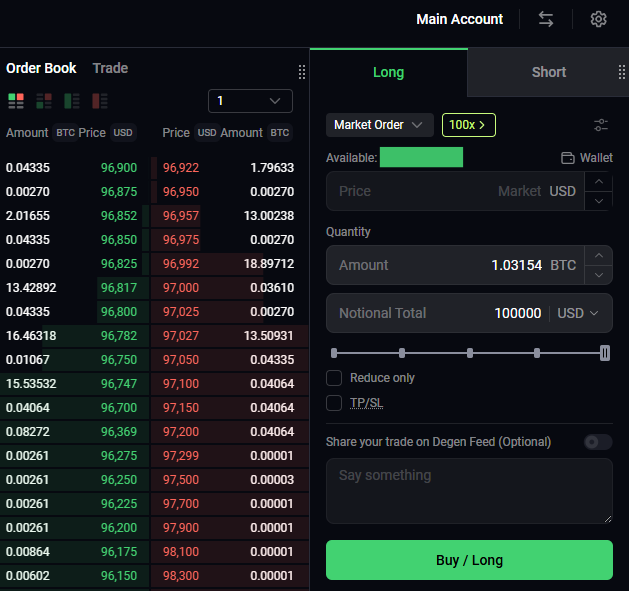This screenshot has width=631, height=591.
Task: Open the order book grouping dropdown showing 1
Action: click(250, 101)
